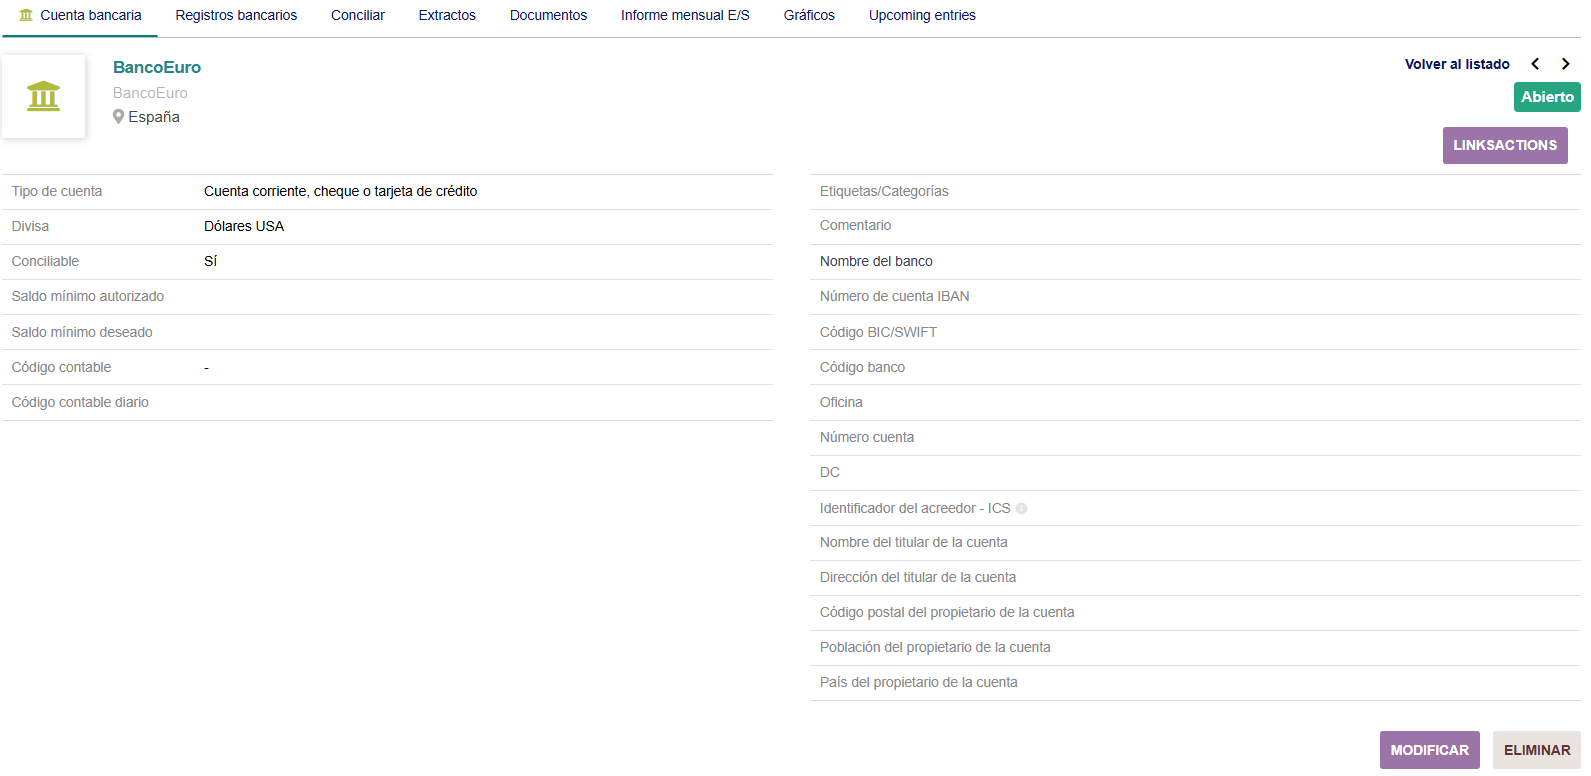Switch to the Conciliar tab
Screen dimensions: 1591x776
(357, 15)
